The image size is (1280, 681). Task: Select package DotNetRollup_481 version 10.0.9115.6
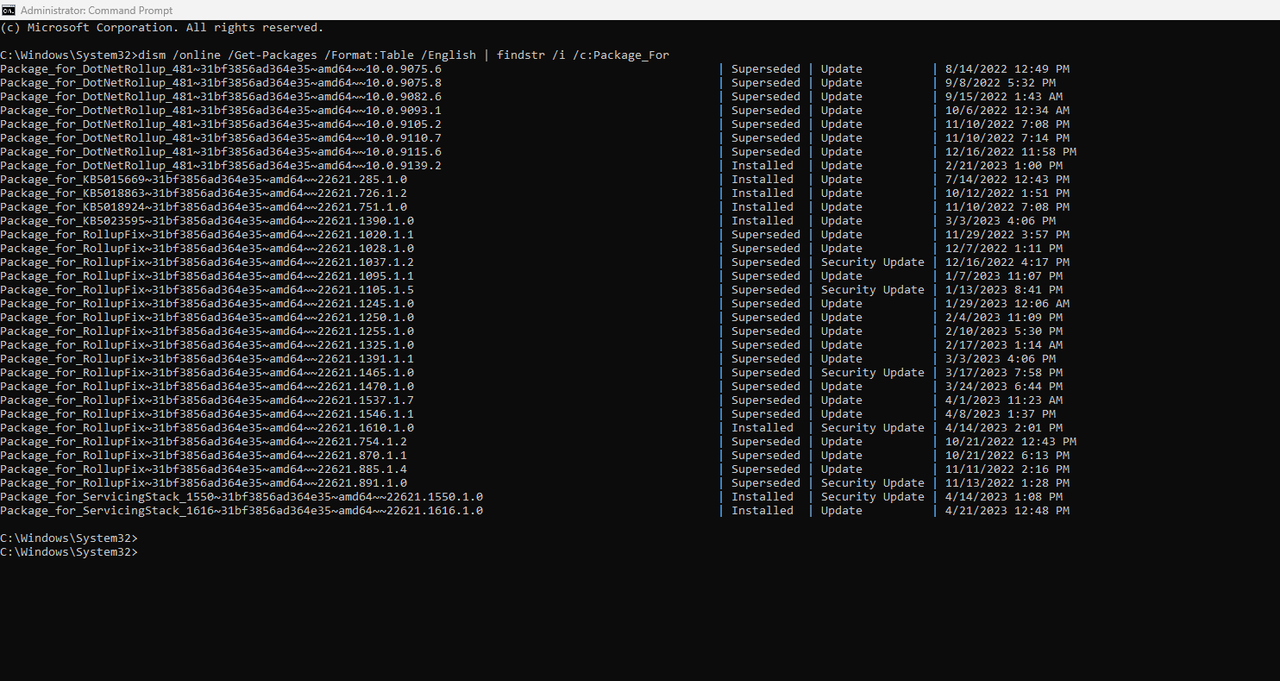pos(221,152)
